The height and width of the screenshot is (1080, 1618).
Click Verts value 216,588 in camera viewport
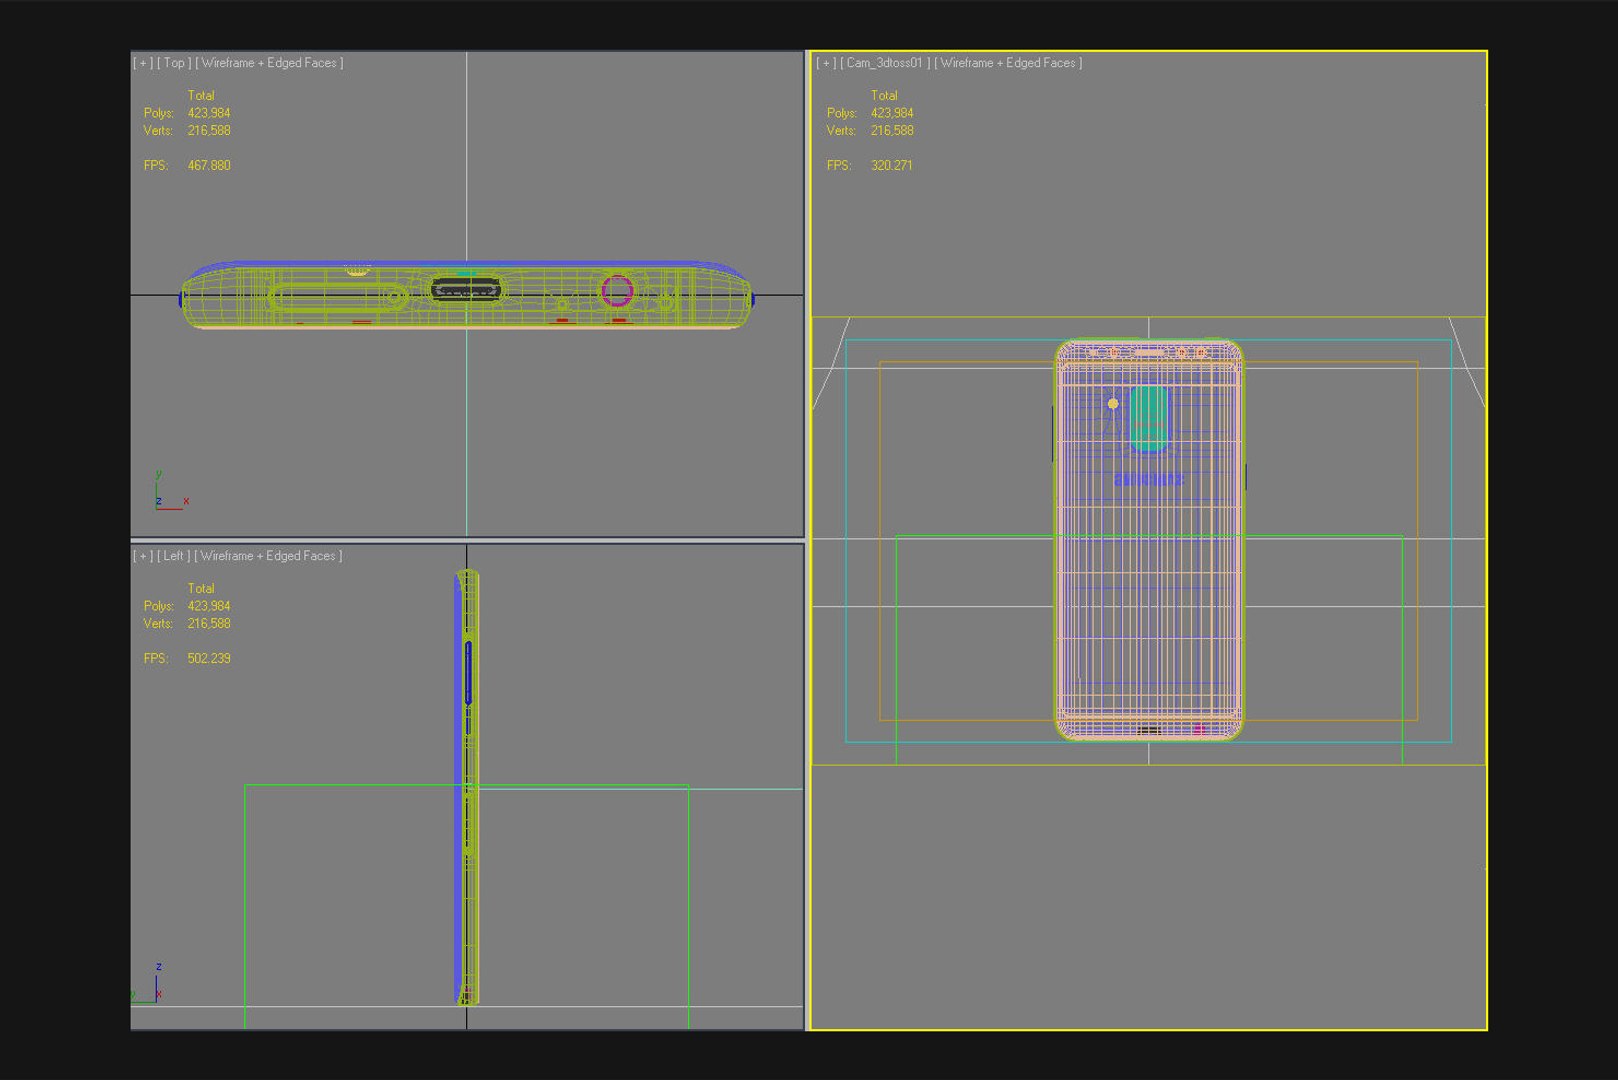point(892,130)
